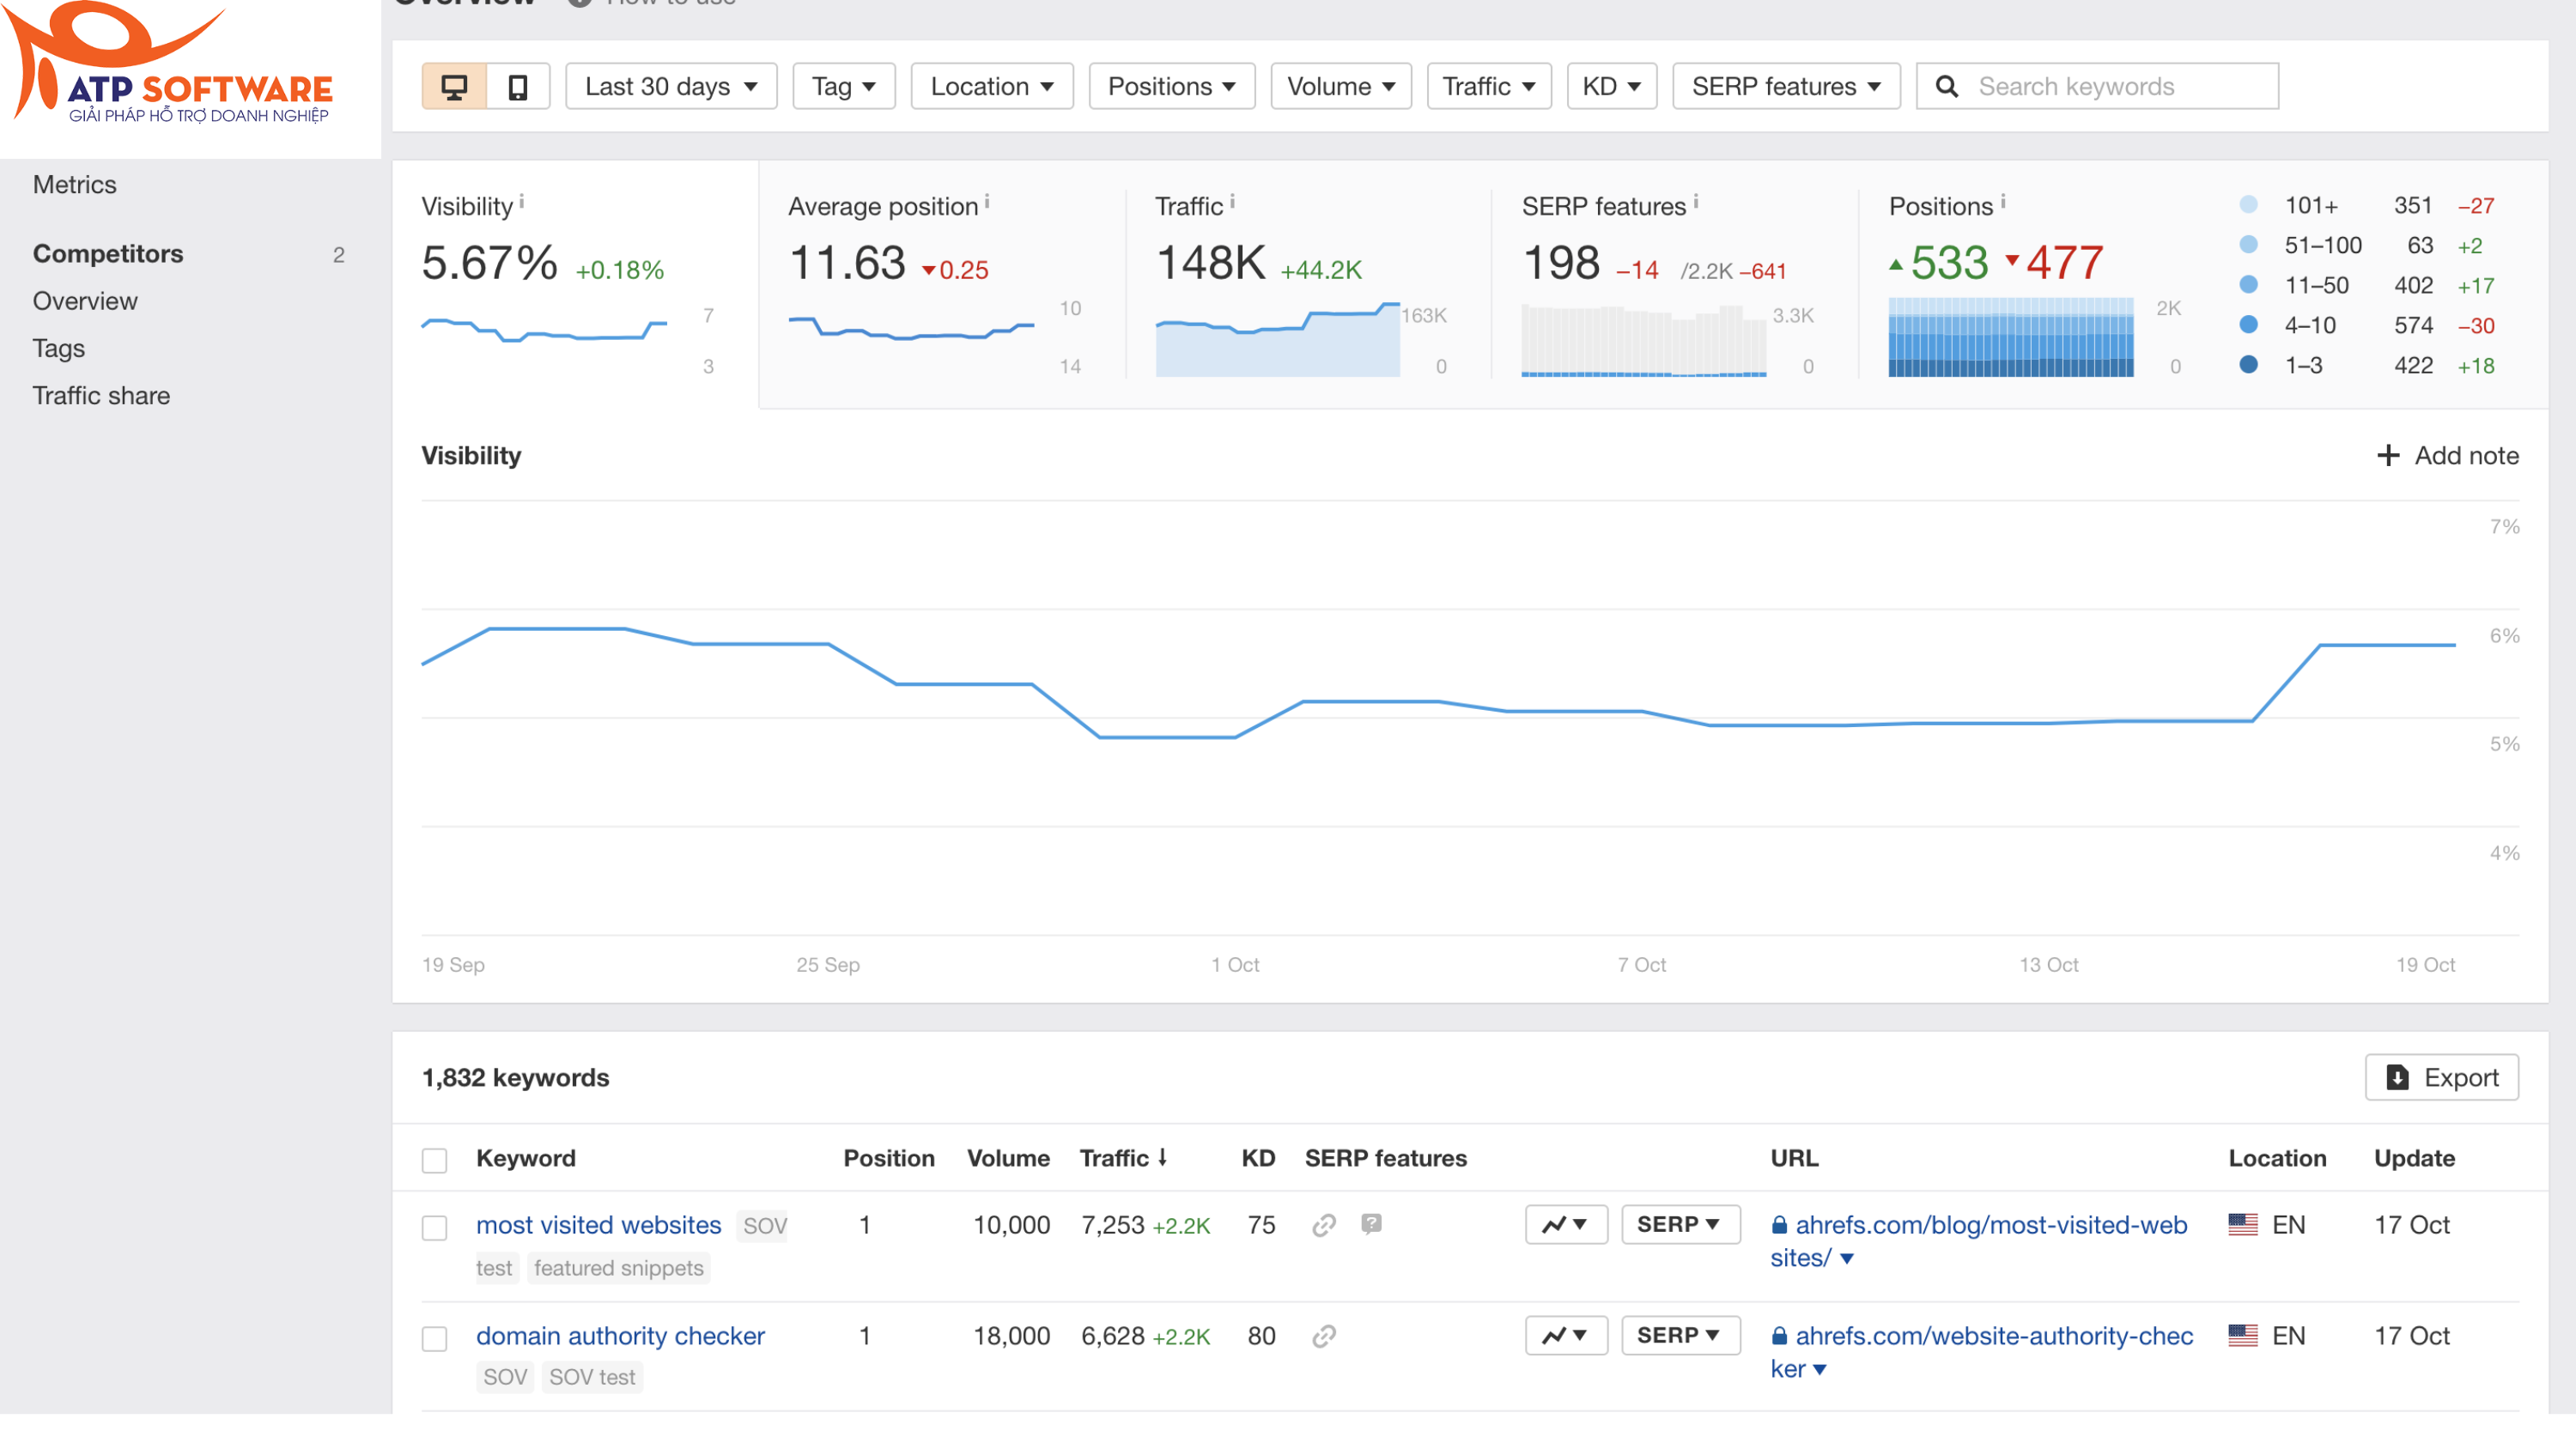This screenshot has height=1449, width=2576.
Task: Switch to Traffic share in sidebar
Action: tap(101, 395)
